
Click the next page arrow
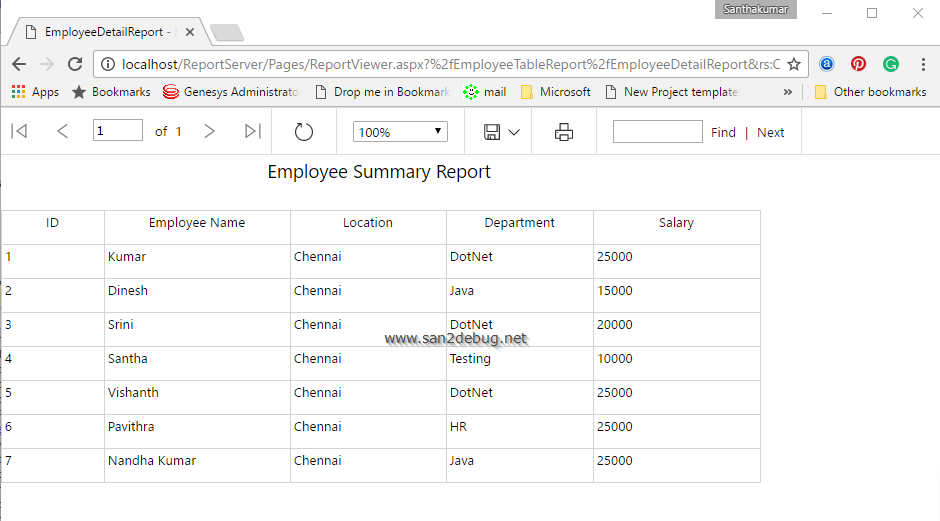point(209,131)
